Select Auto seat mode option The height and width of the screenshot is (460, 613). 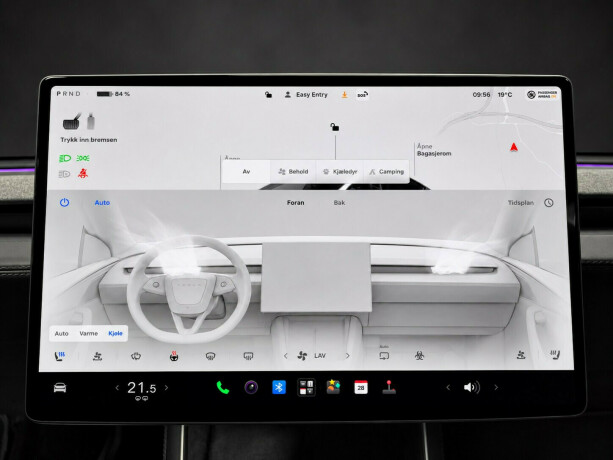pyautogui.click(x=61, y=333)
